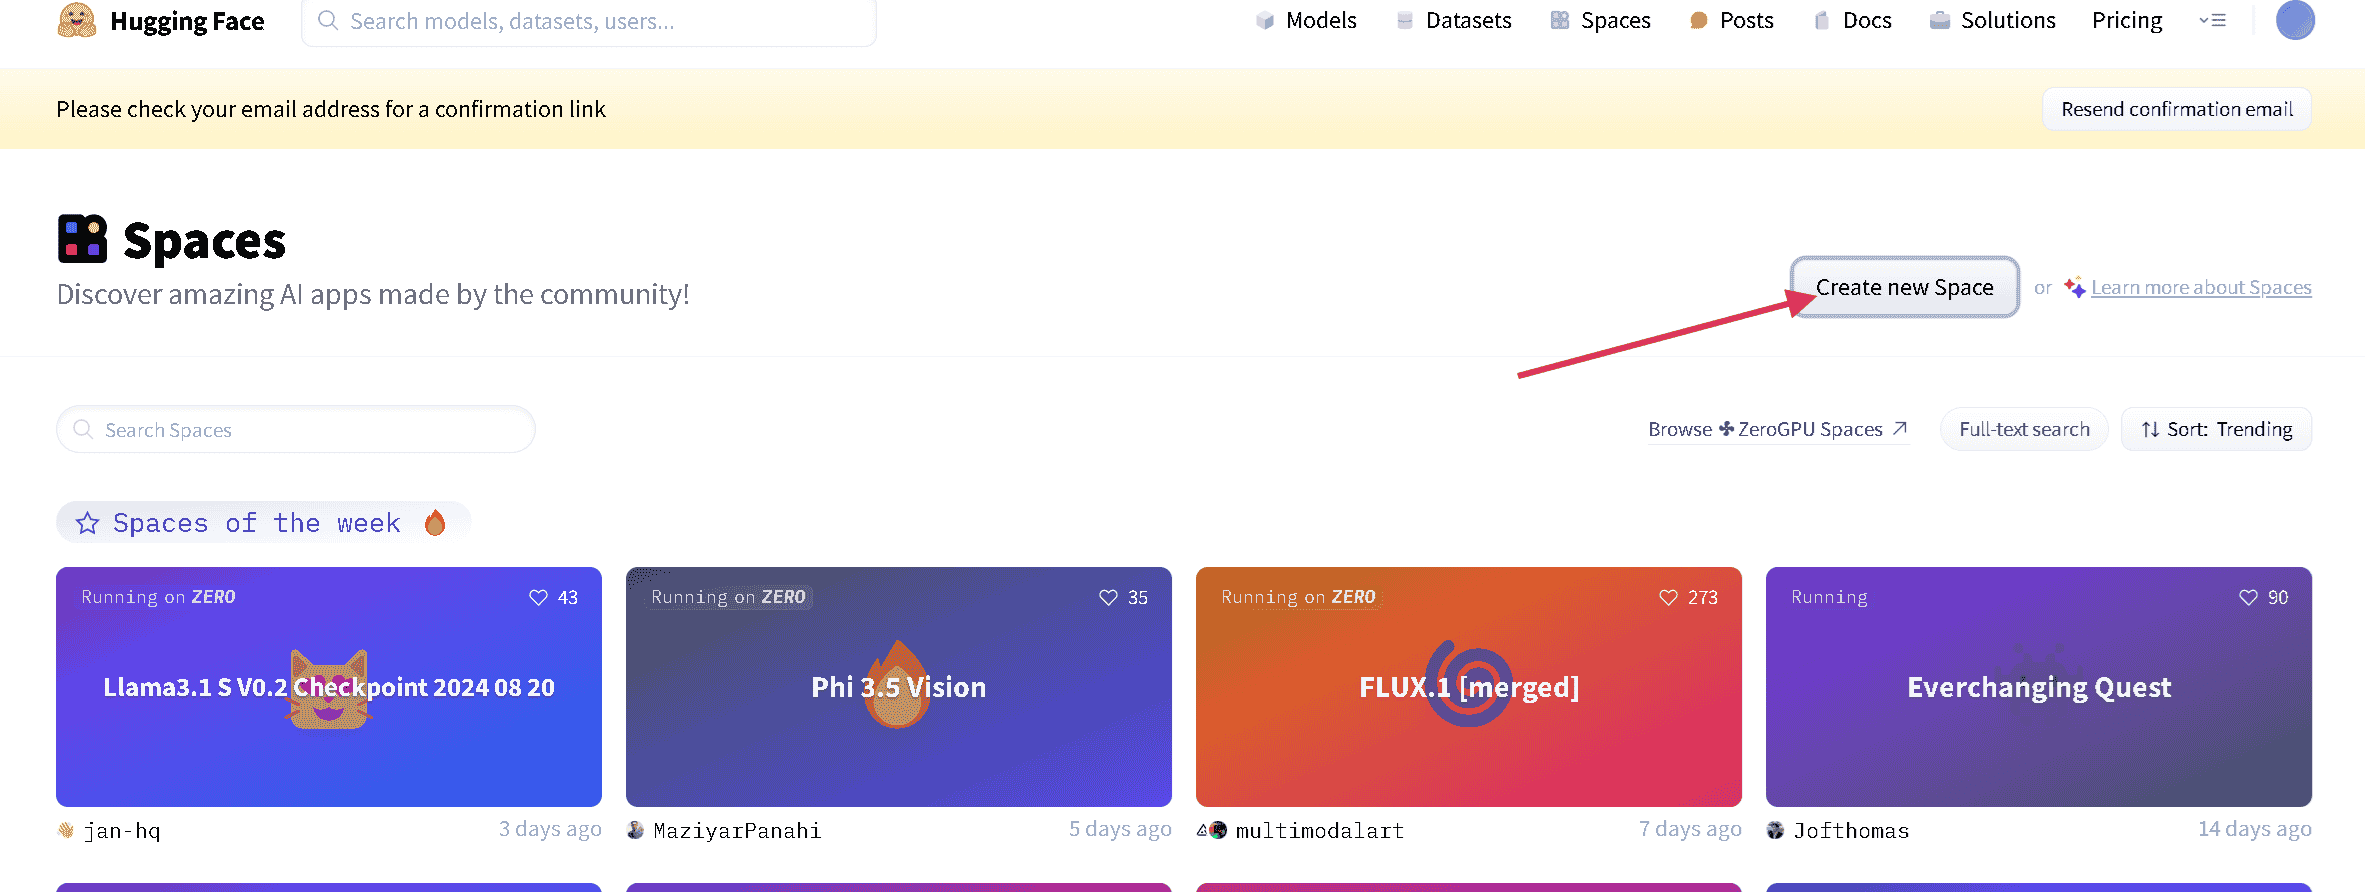Like the Everchanging Quest heart icon
Screen dimensions: 2365x892
tap(2248, 597)
